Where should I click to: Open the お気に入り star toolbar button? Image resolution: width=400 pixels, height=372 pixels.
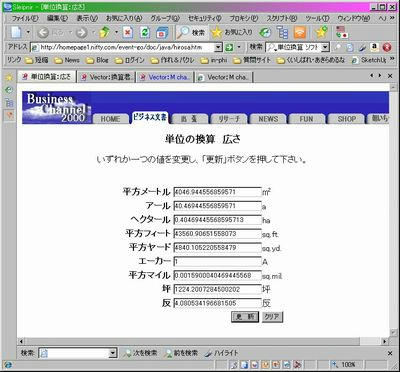pos(232,32)
